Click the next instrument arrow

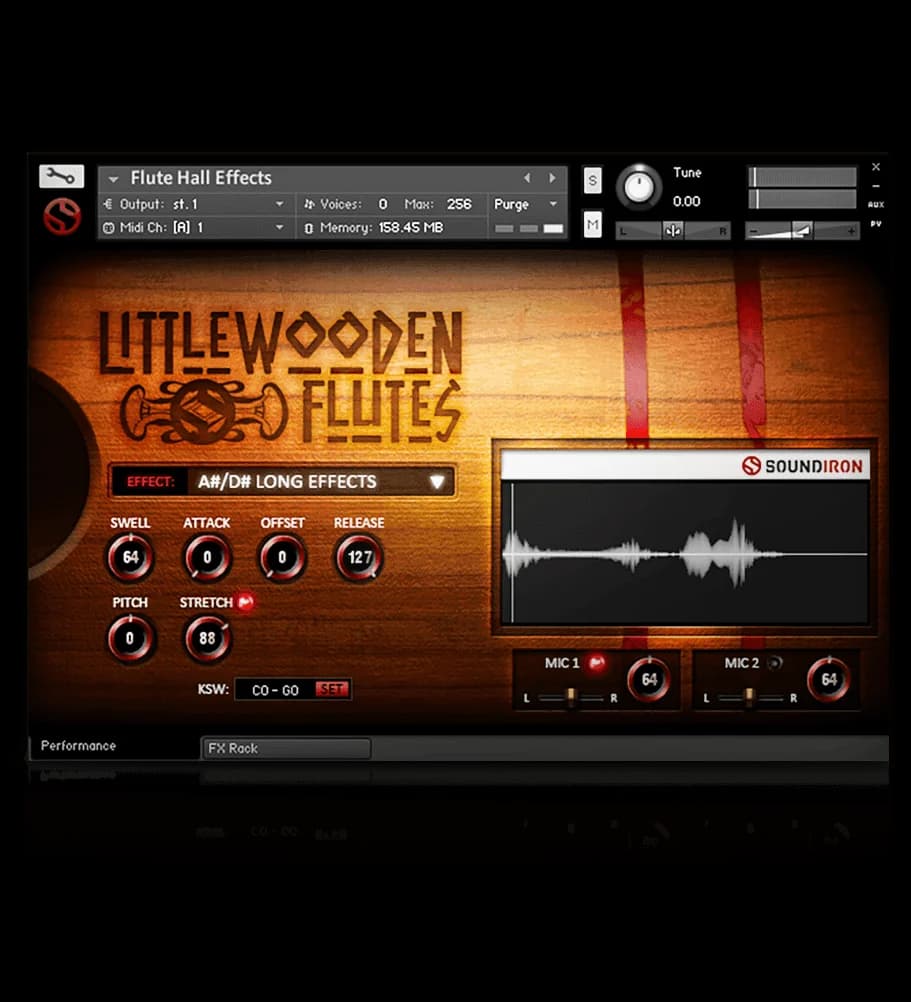click(552, 177)
